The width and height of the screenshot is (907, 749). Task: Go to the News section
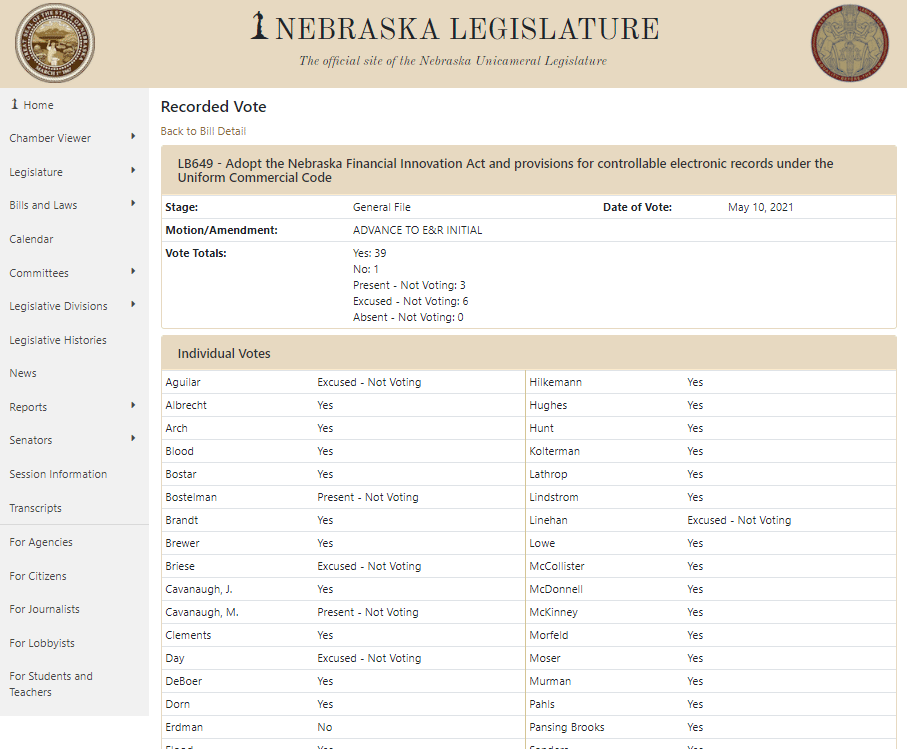(23, 374)
